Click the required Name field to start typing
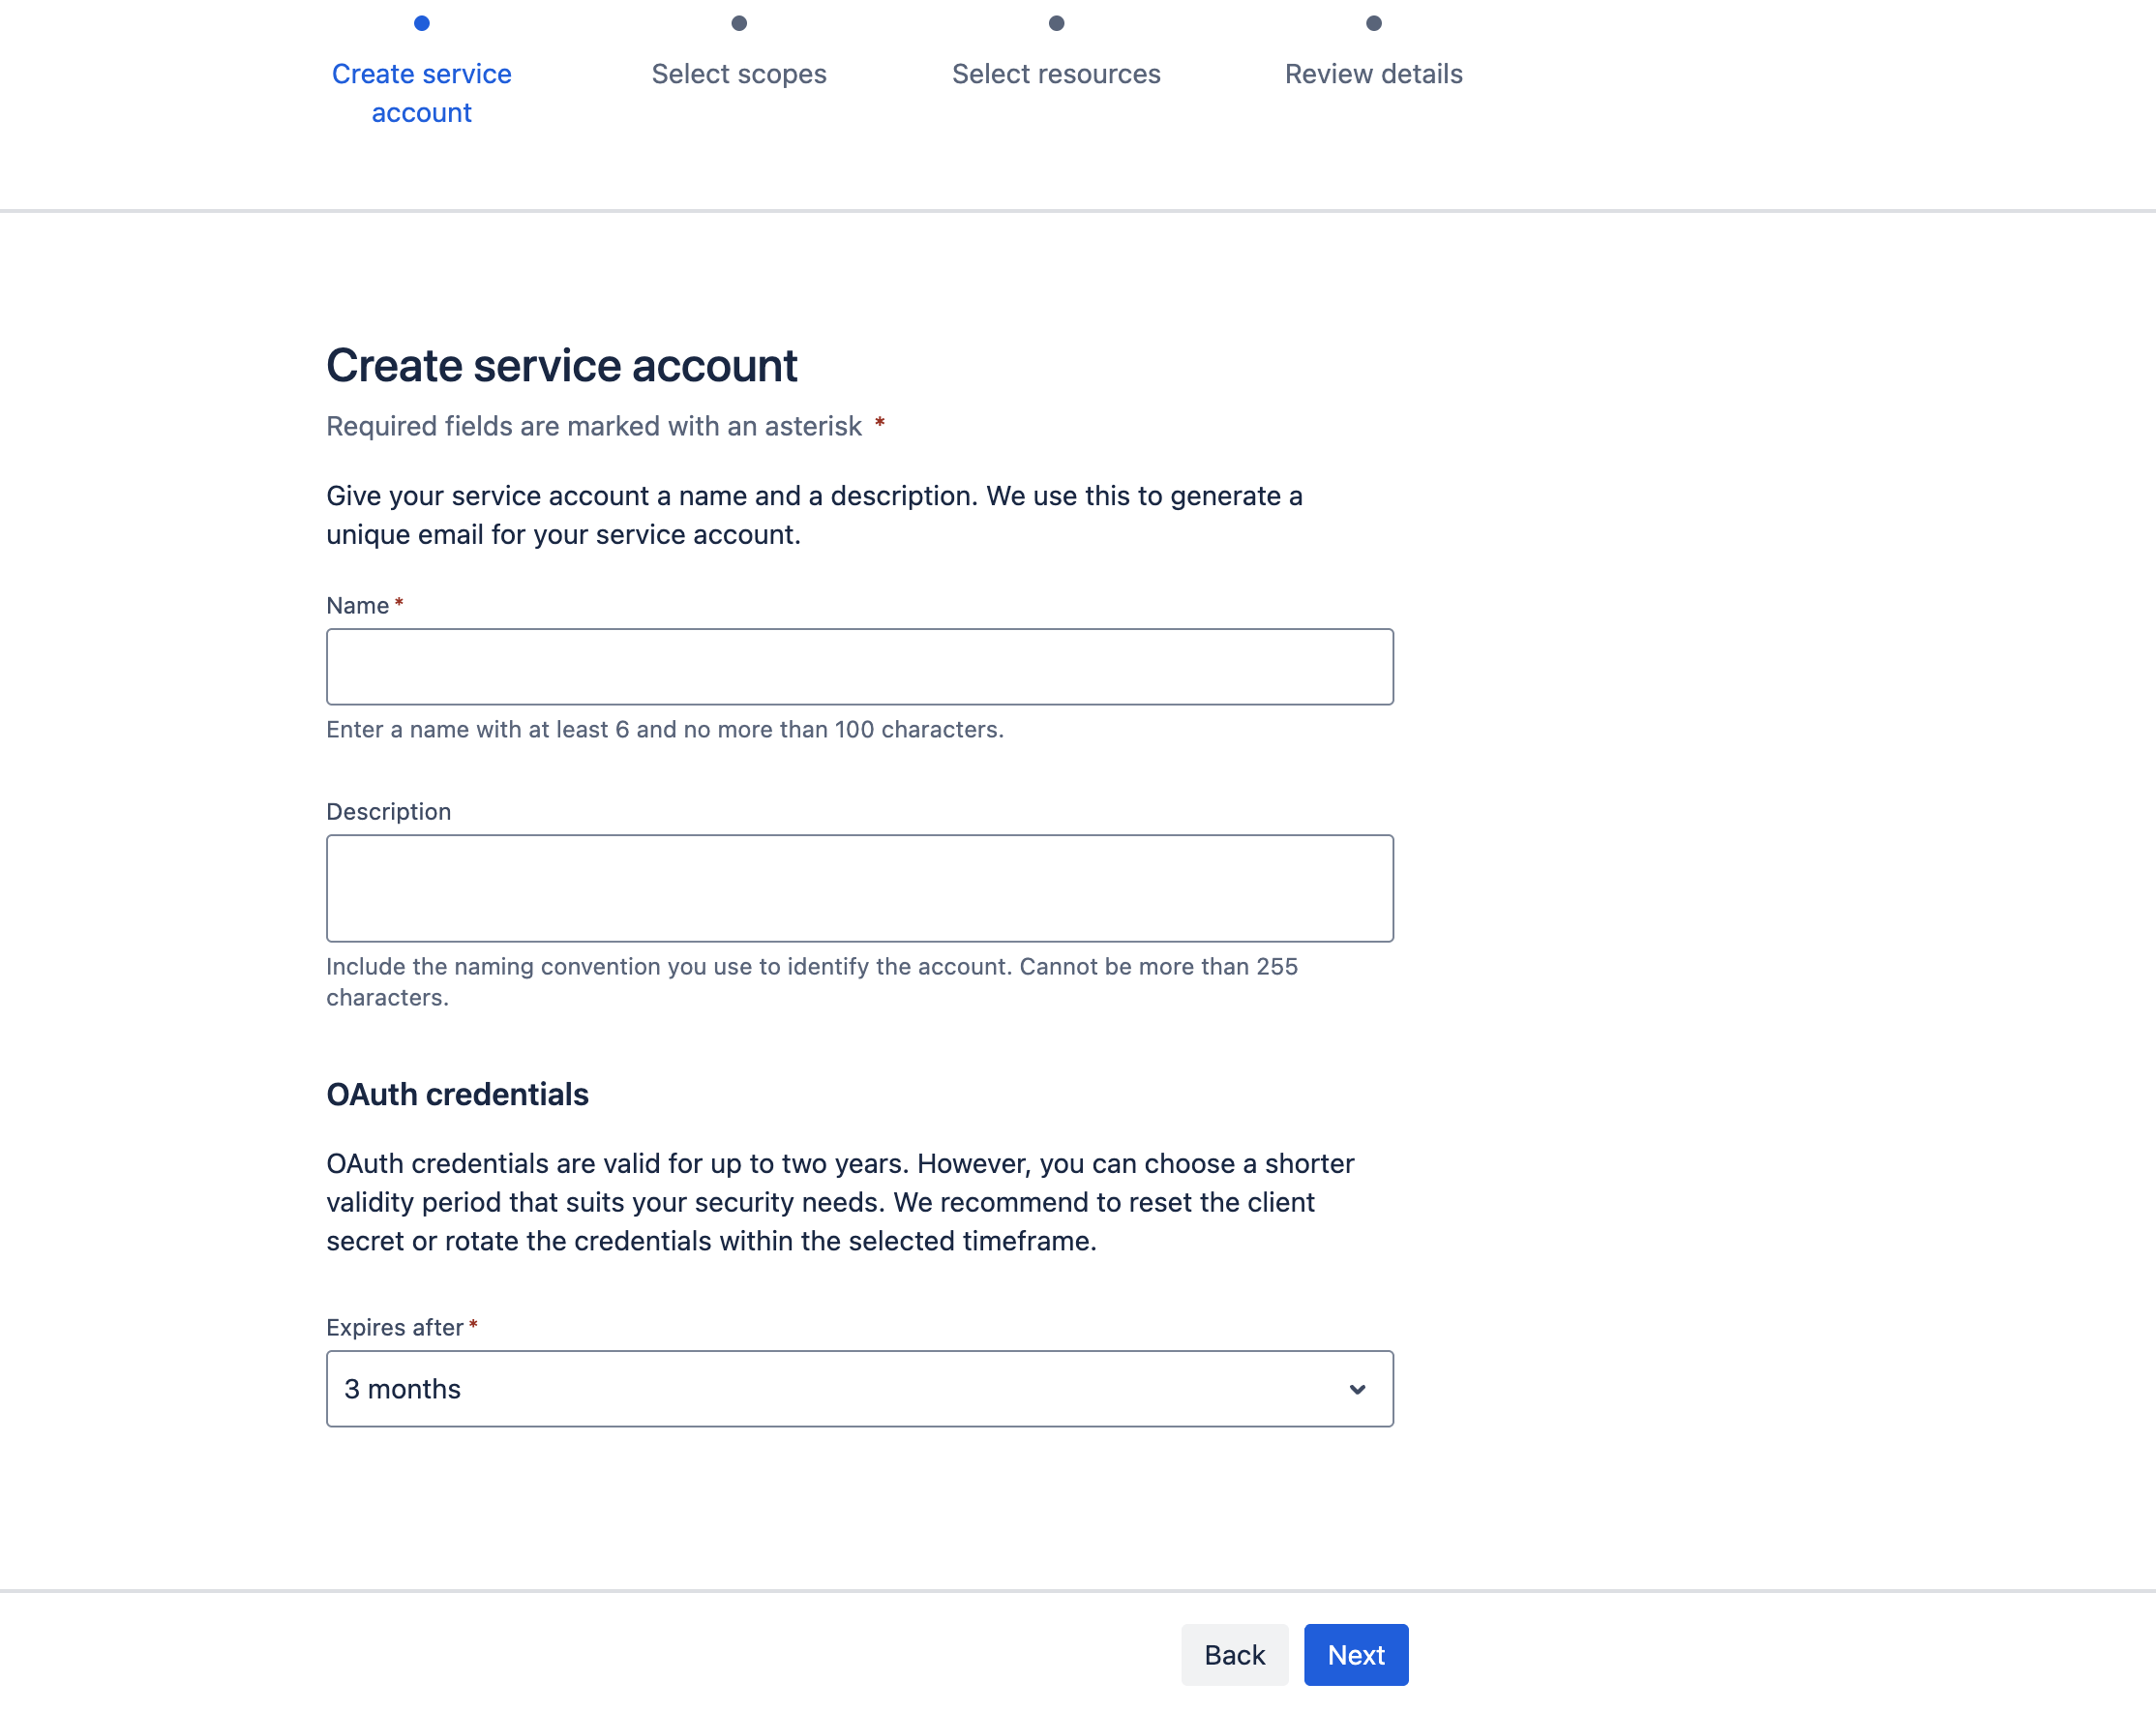 tap(860, 666)
